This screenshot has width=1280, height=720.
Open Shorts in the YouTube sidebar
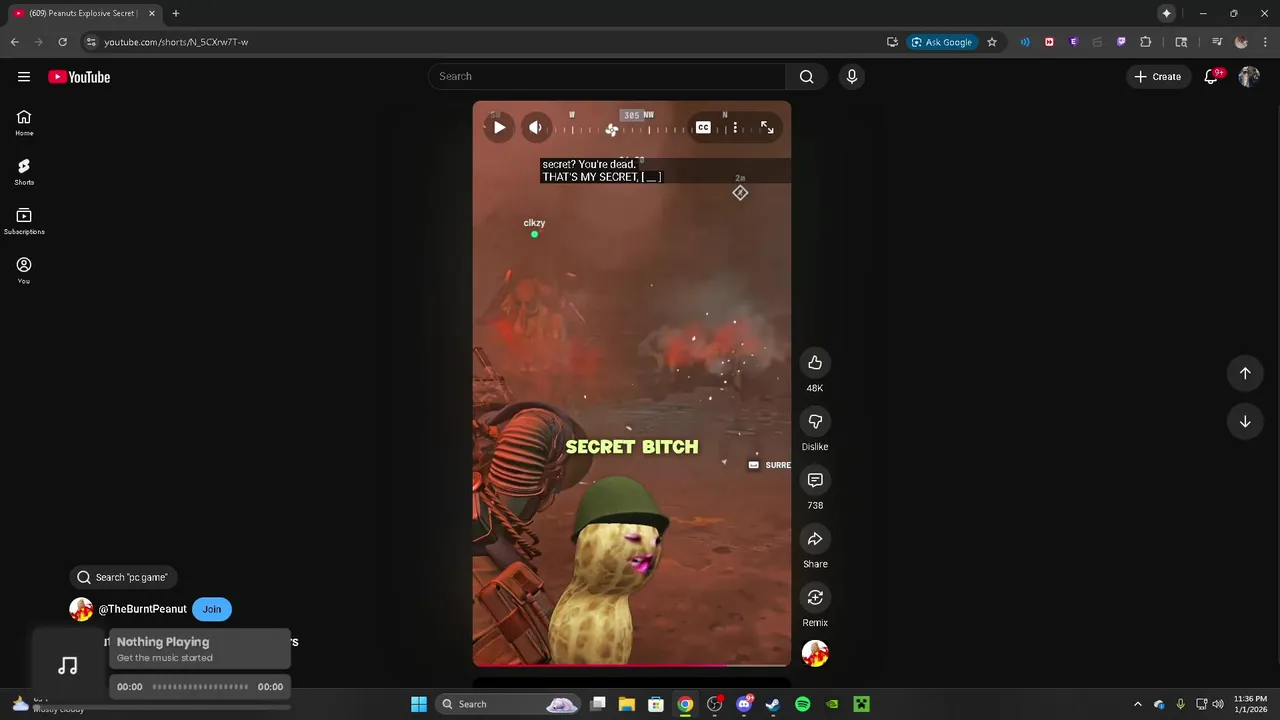(24, 172)
